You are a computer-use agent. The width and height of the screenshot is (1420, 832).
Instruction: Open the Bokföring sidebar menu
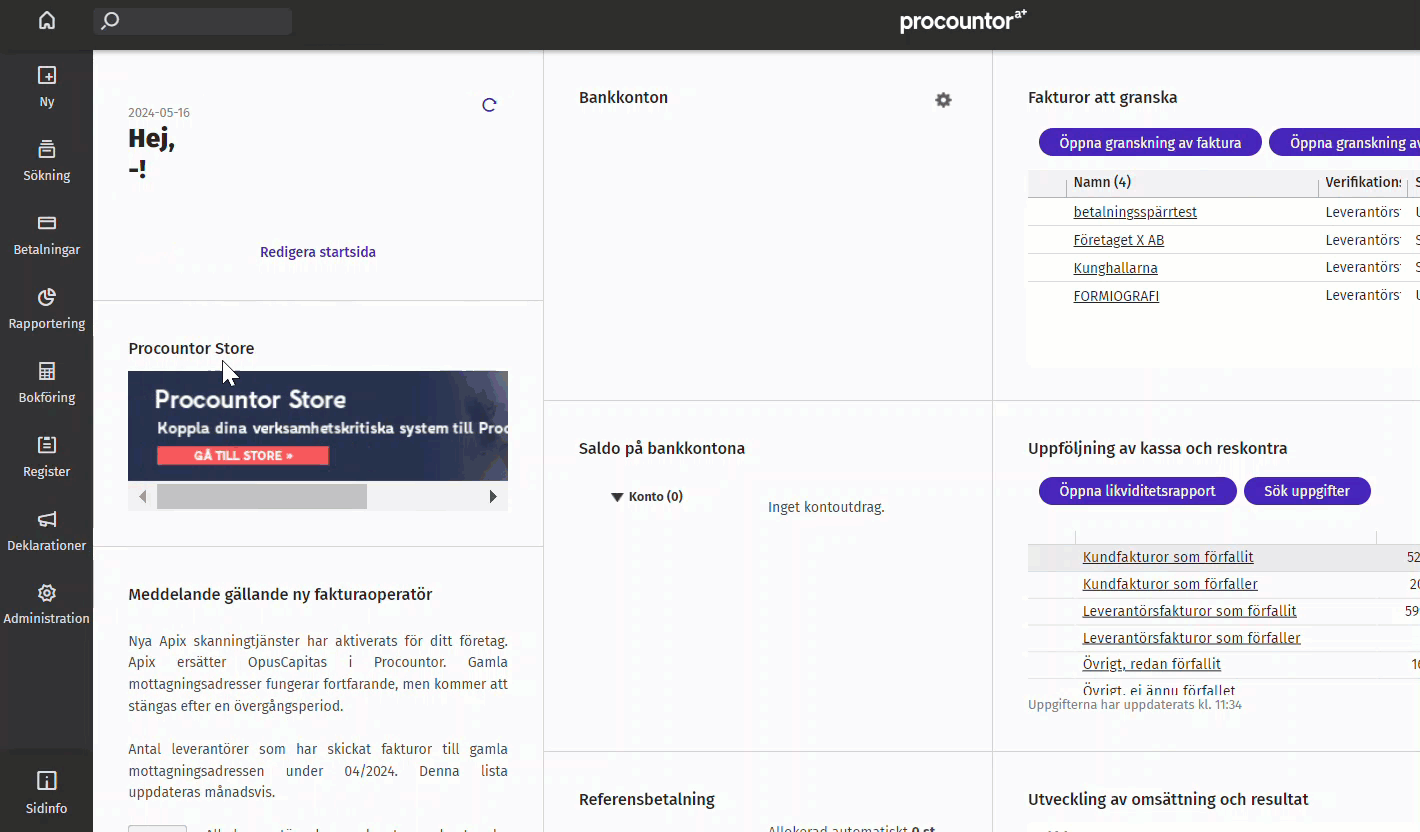point(47,383)
